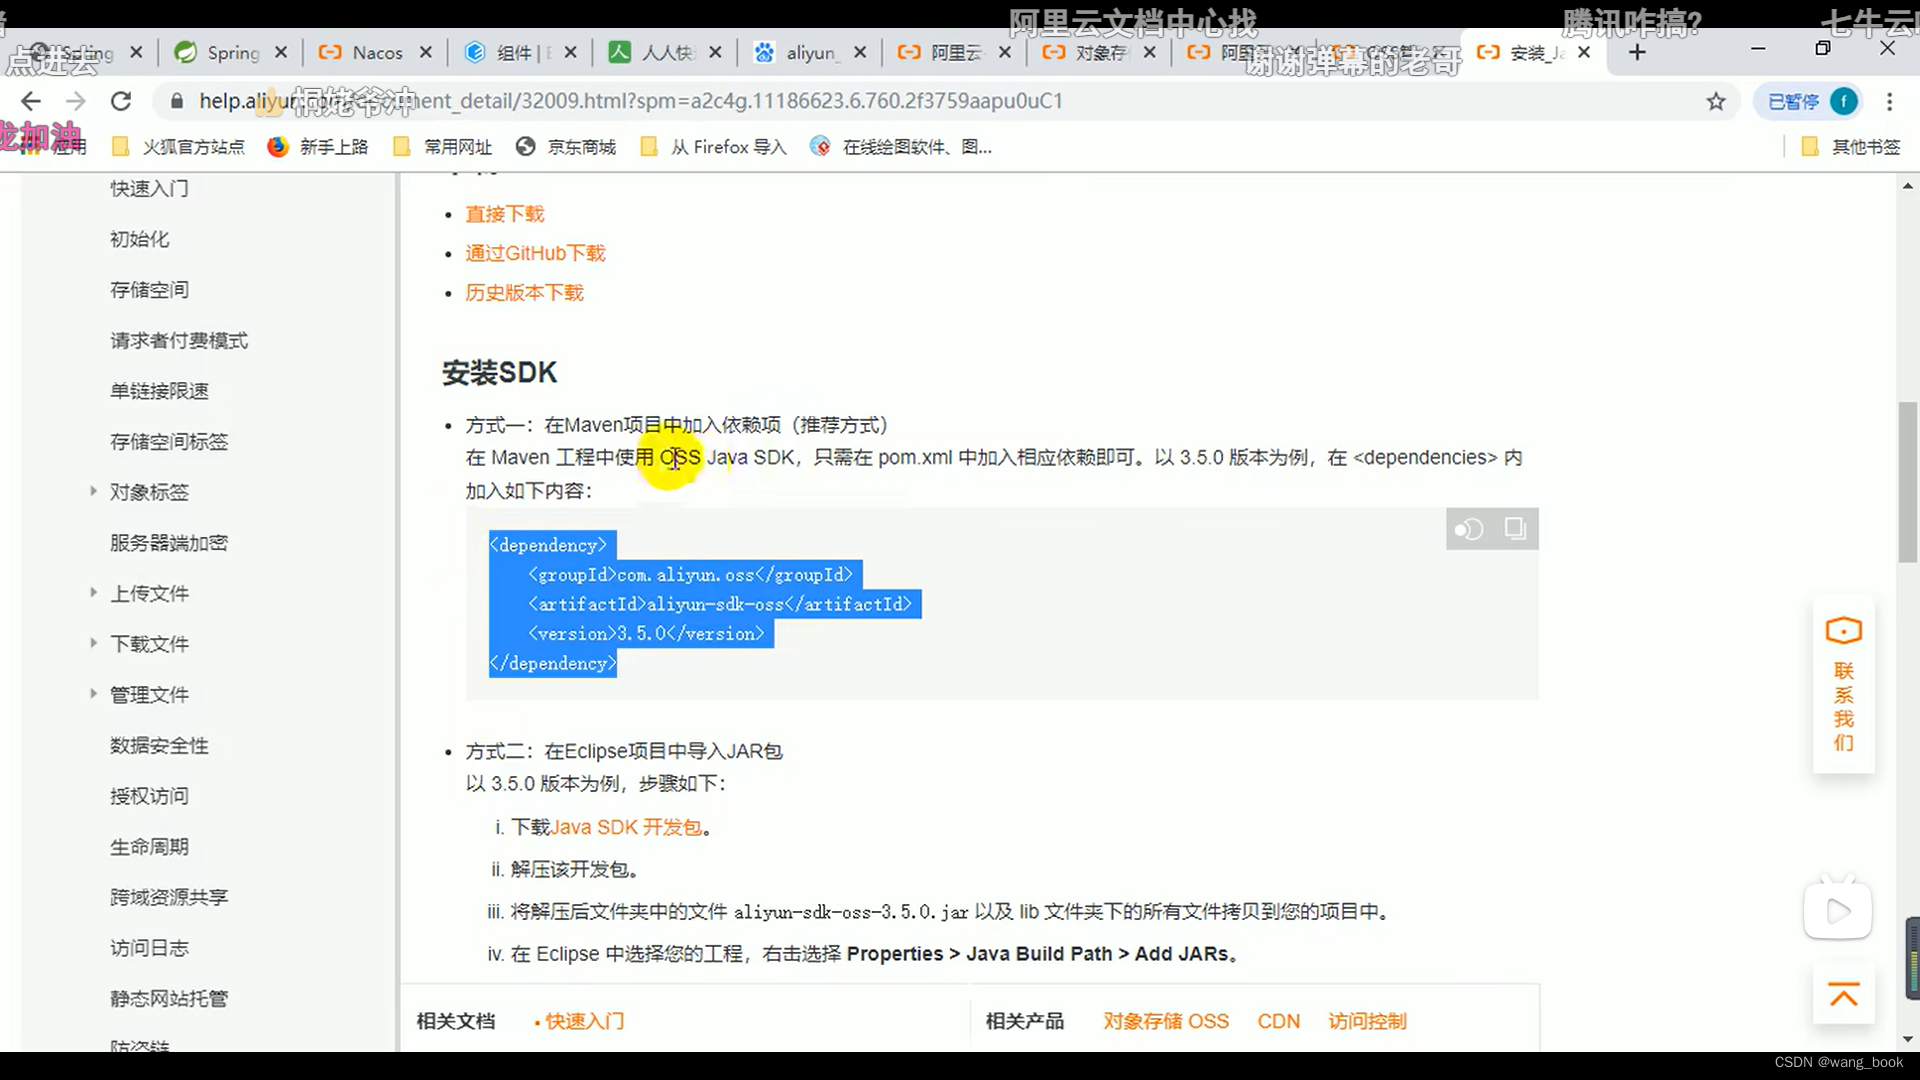Open the 火狐官方站点 bookmark folder
This screenshot has width=1920, height=1080.
(x=179, y=147)
